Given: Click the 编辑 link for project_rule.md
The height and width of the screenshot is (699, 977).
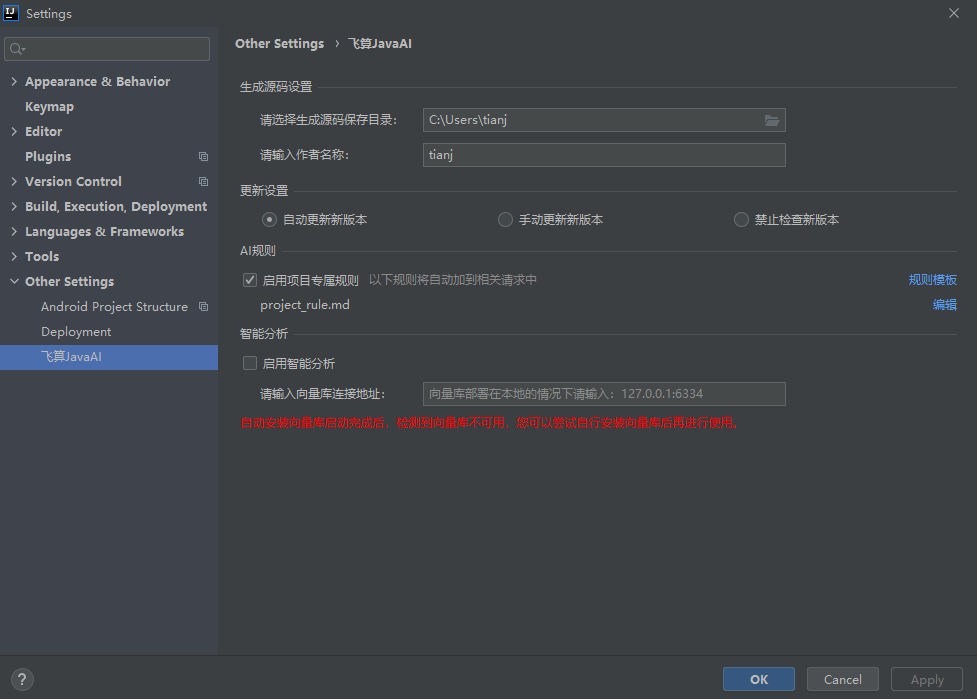Looking at the screenshot, I should tap(945, 305).
